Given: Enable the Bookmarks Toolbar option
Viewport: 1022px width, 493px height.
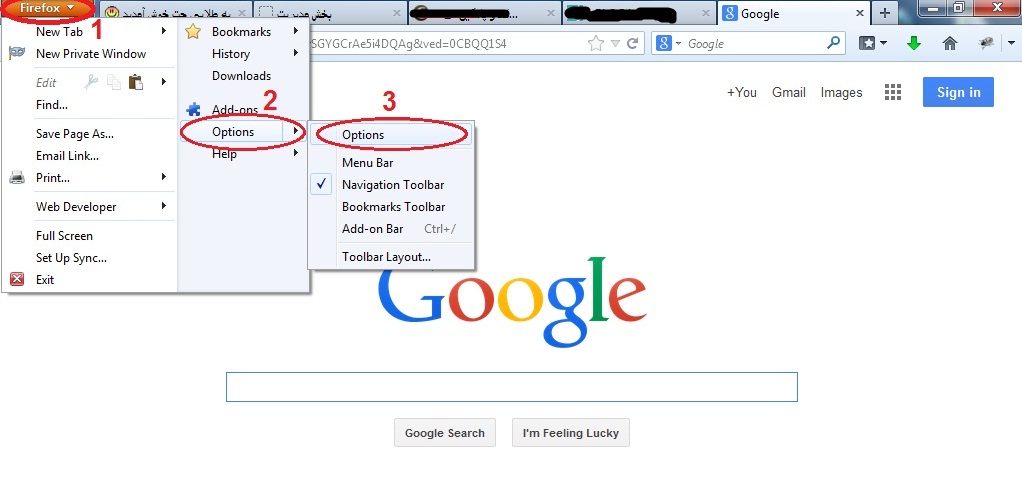Looking at the screenshot, I should pyautogui.click(x=391, y=207).
